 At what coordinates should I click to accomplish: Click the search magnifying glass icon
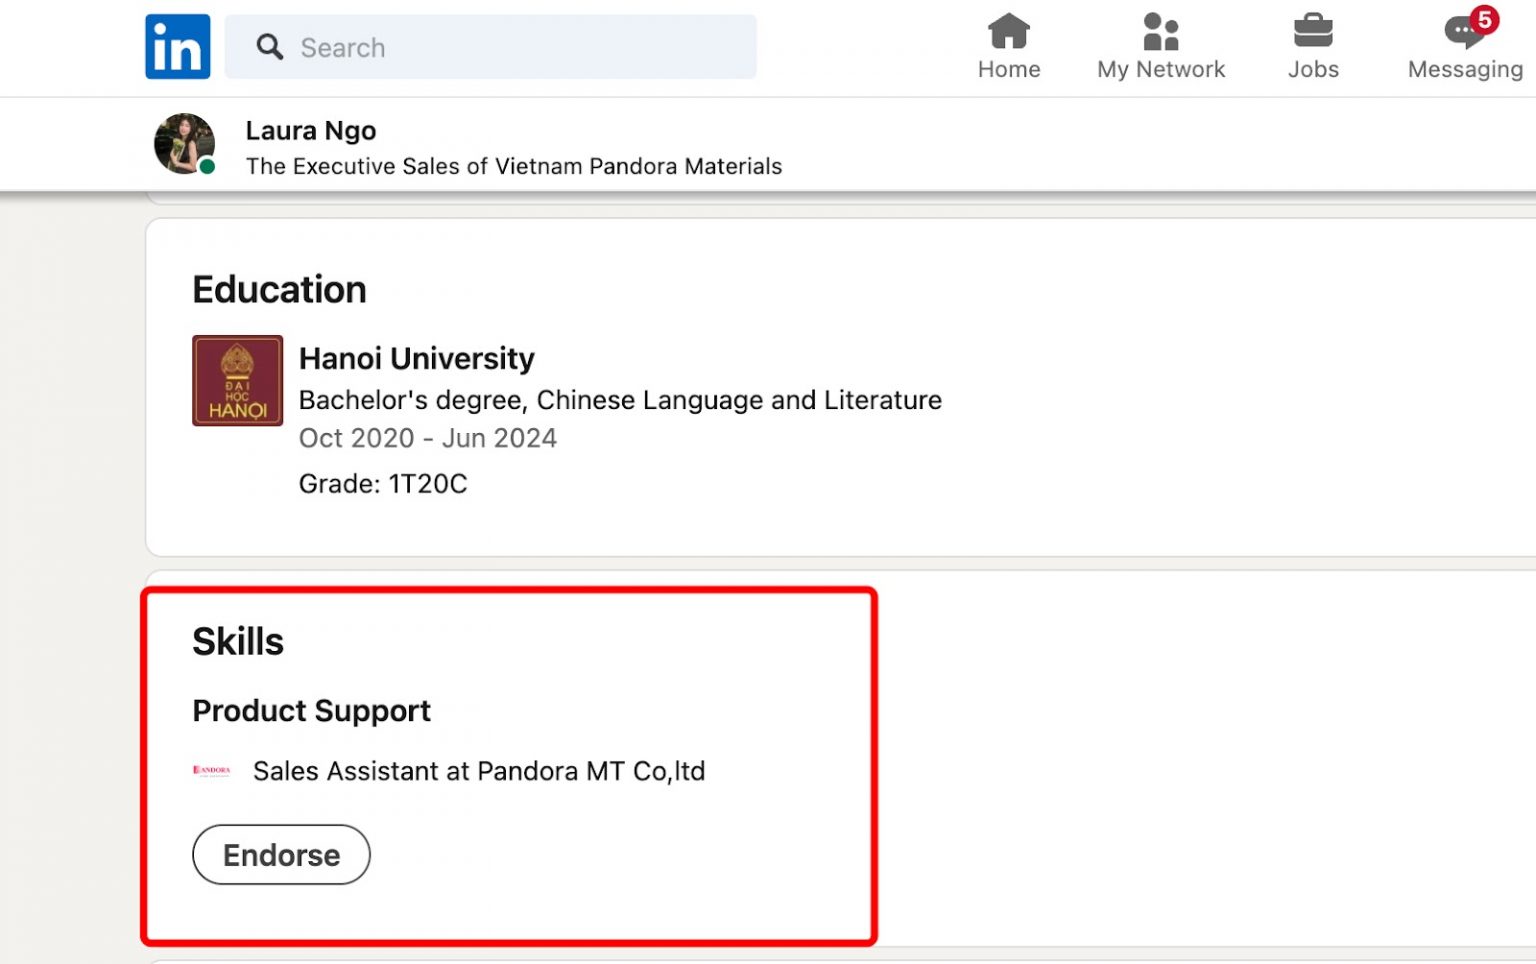[x=268, y=46]
